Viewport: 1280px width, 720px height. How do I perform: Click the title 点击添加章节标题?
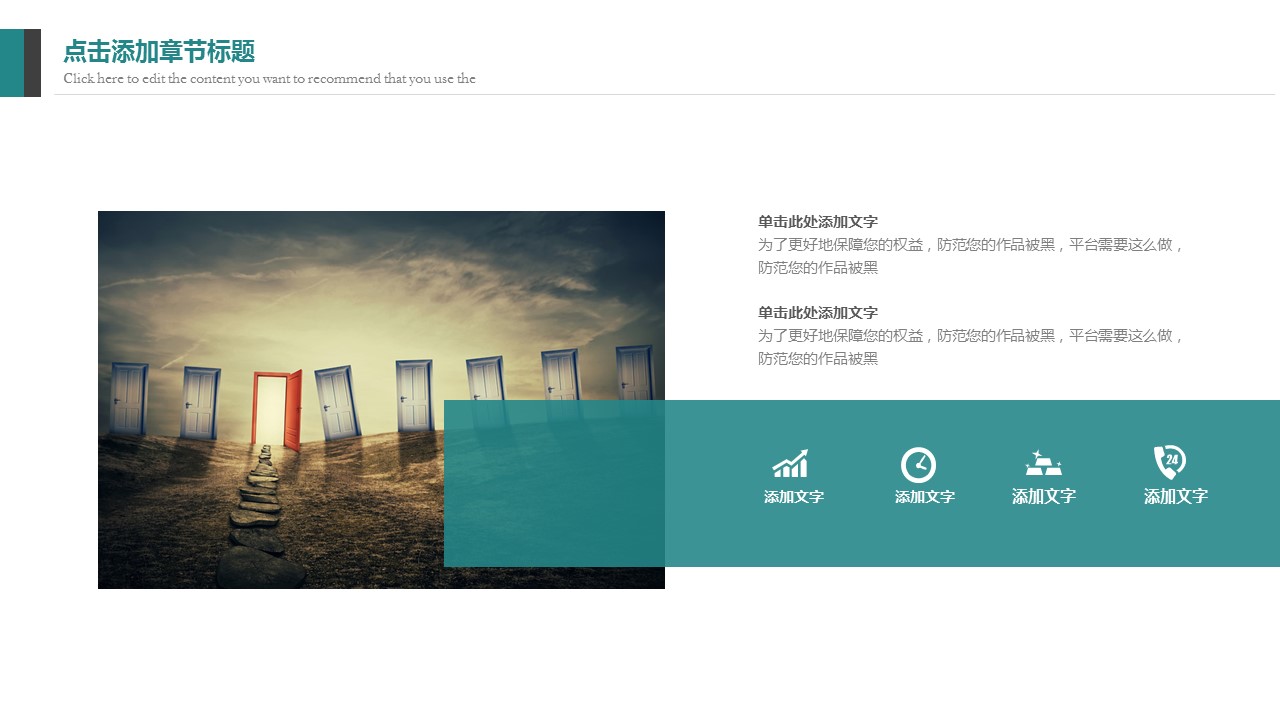[159, 52]
